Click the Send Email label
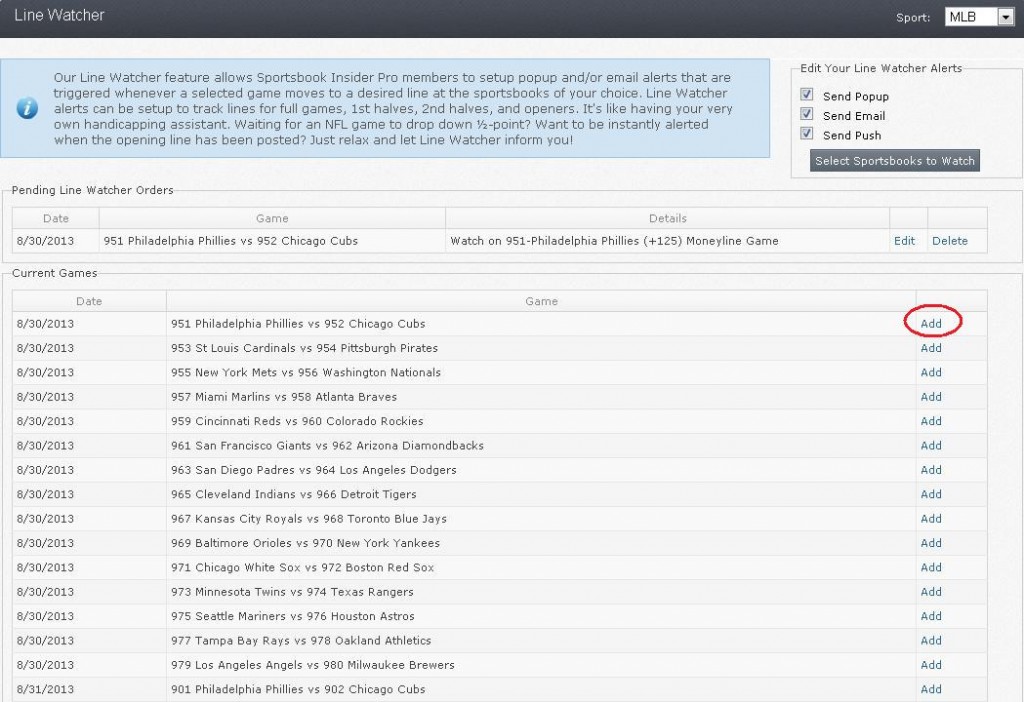 (x=854, y=116)
